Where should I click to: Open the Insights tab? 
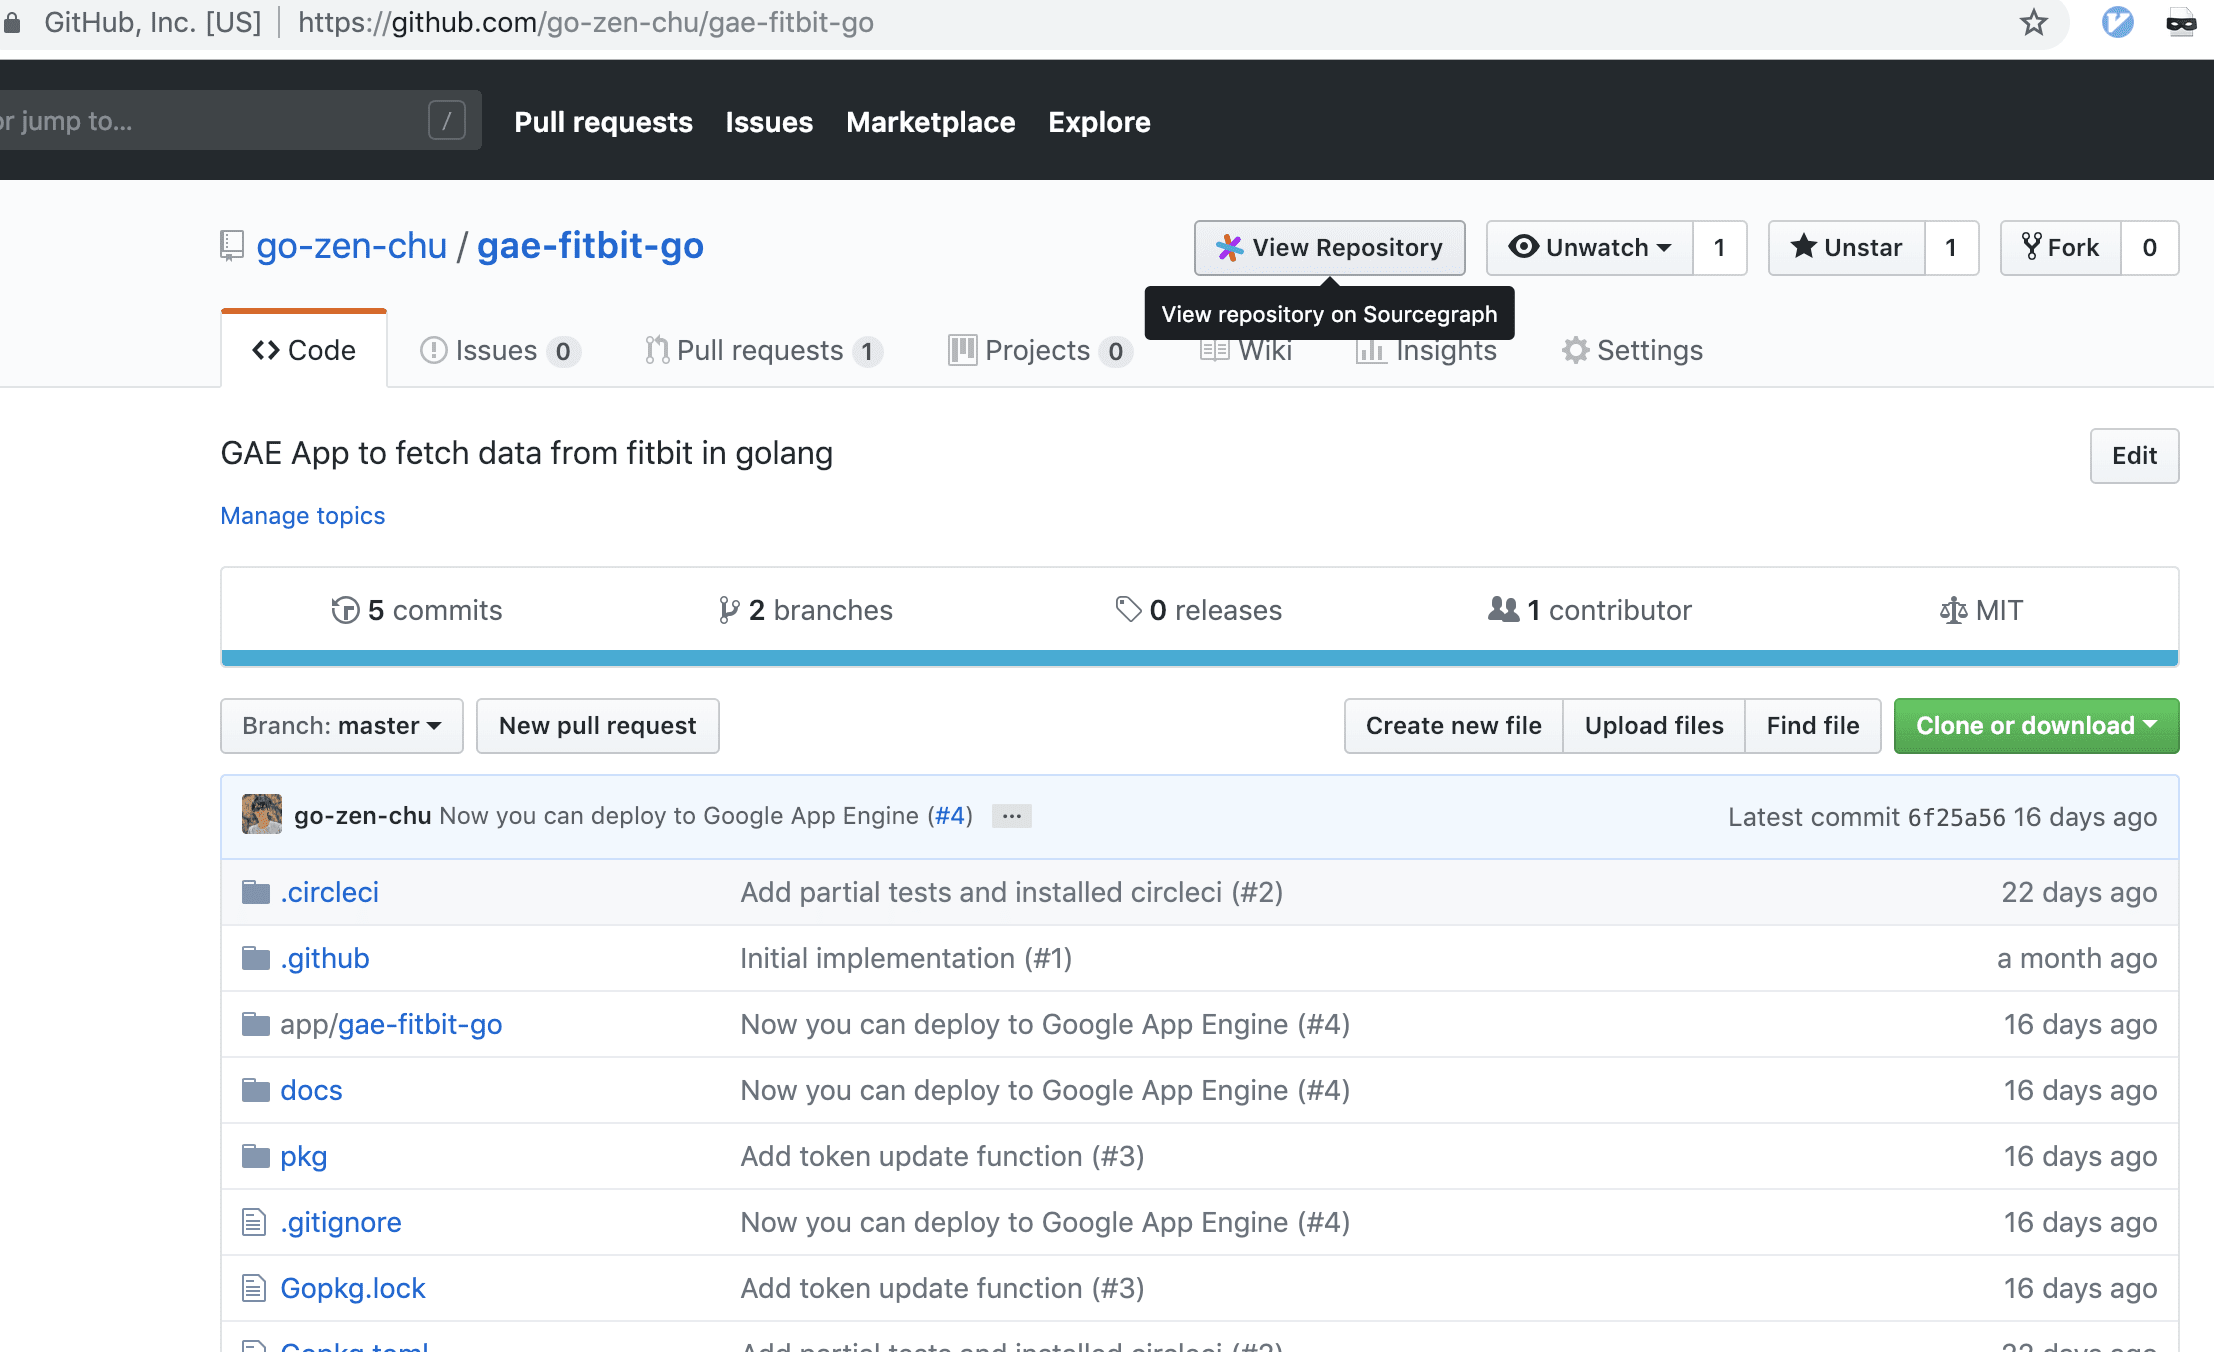(1427, 351)
